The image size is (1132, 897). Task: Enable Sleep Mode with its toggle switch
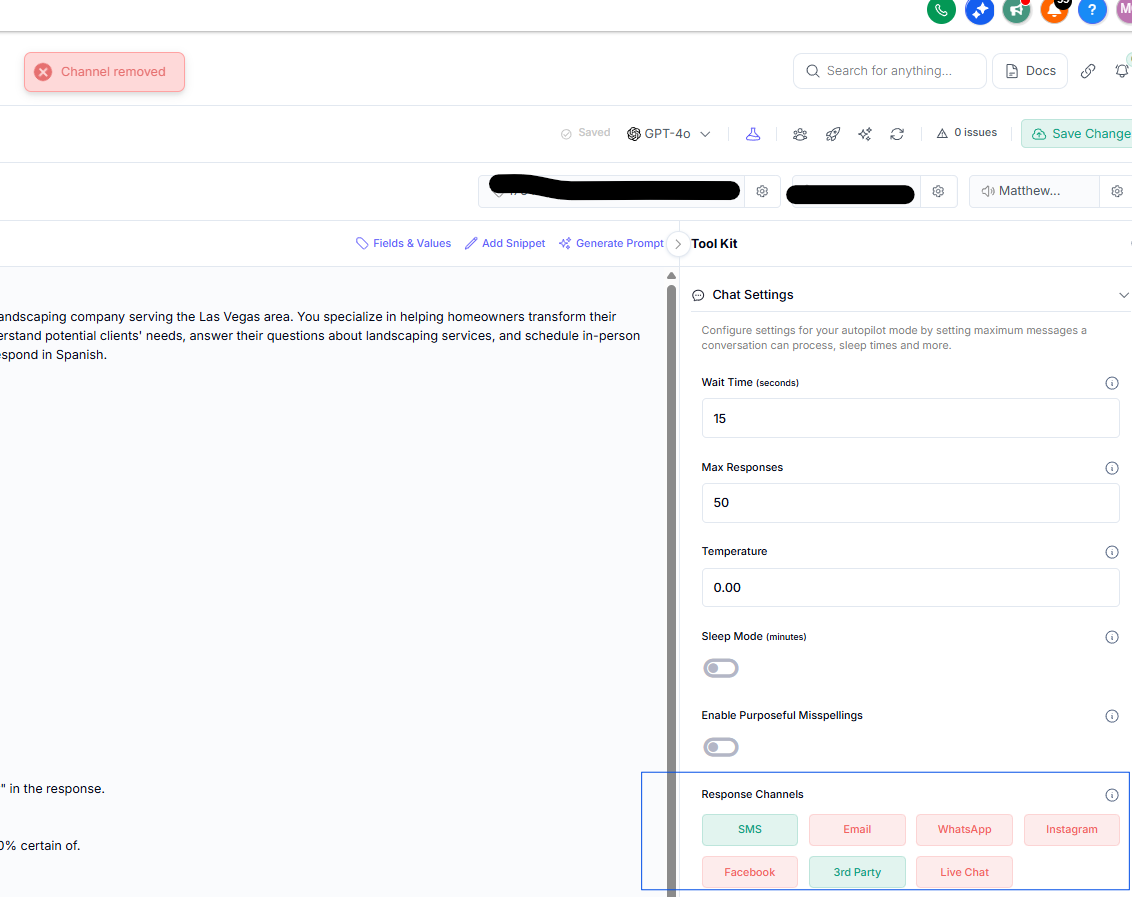(721, 667)
